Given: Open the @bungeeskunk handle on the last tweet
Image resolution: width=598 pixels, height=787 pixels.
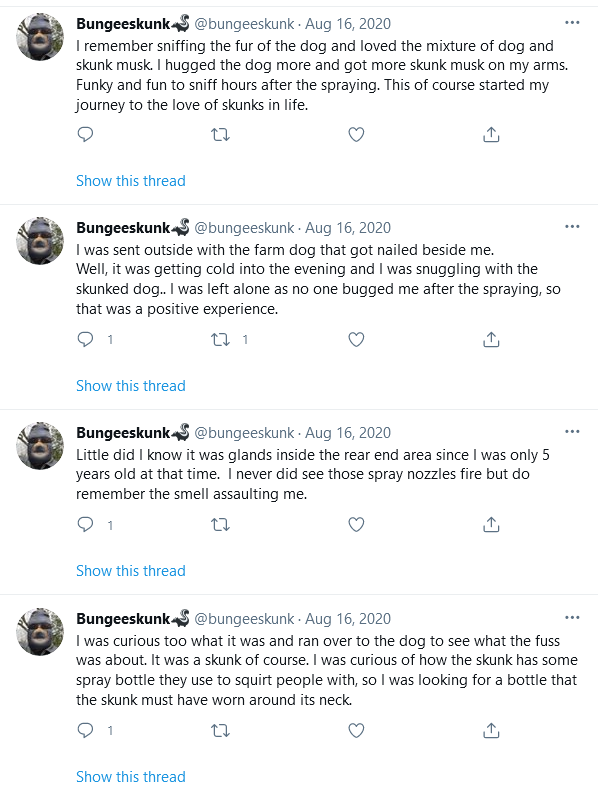Looking at the screenshot, I should point(244,619).
